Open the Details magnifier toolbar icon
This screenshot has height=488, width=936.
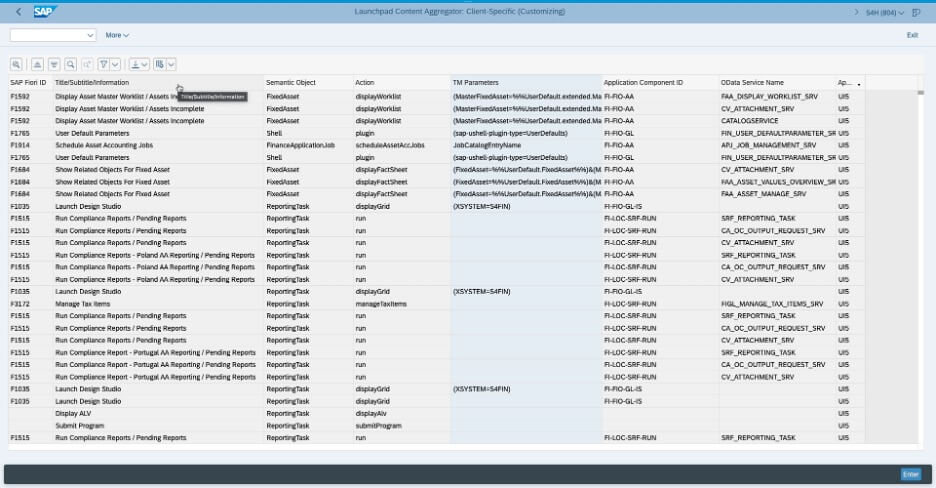[x=16, y=64]
